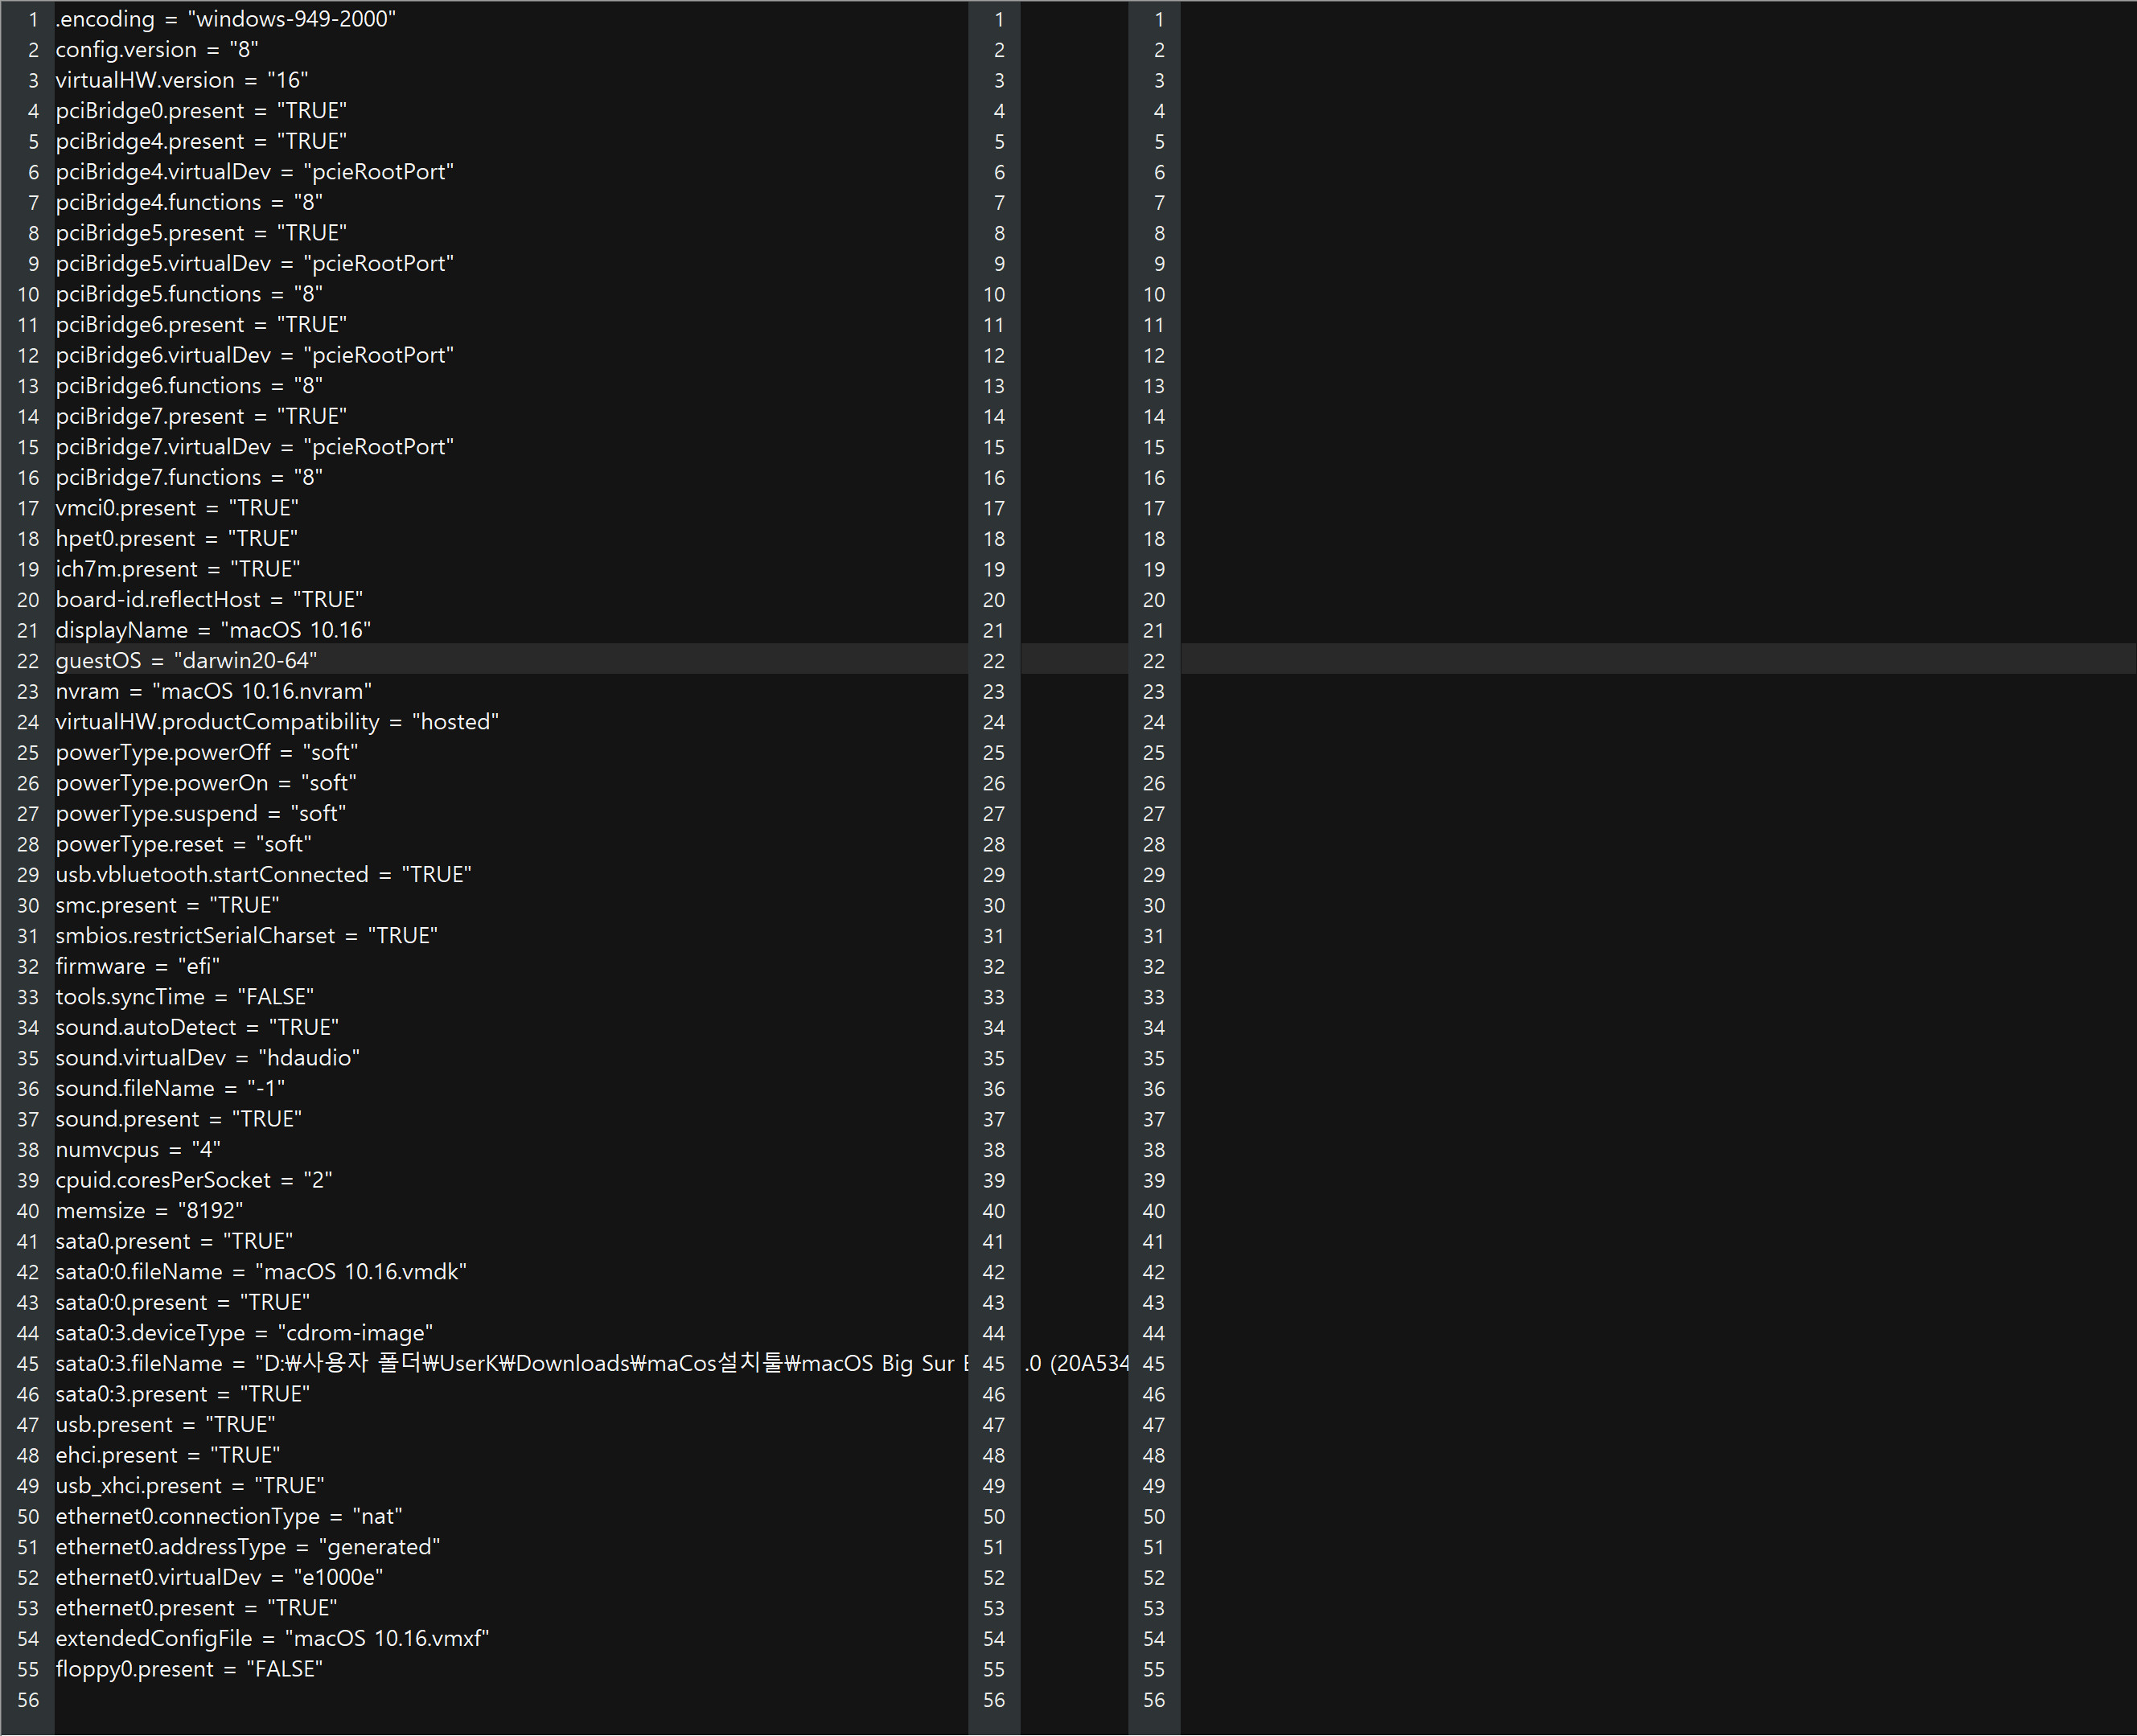The height and width of the screenshot is (1736, 2137).
Task: Click firmware = "efi" line
Action: 137,967
